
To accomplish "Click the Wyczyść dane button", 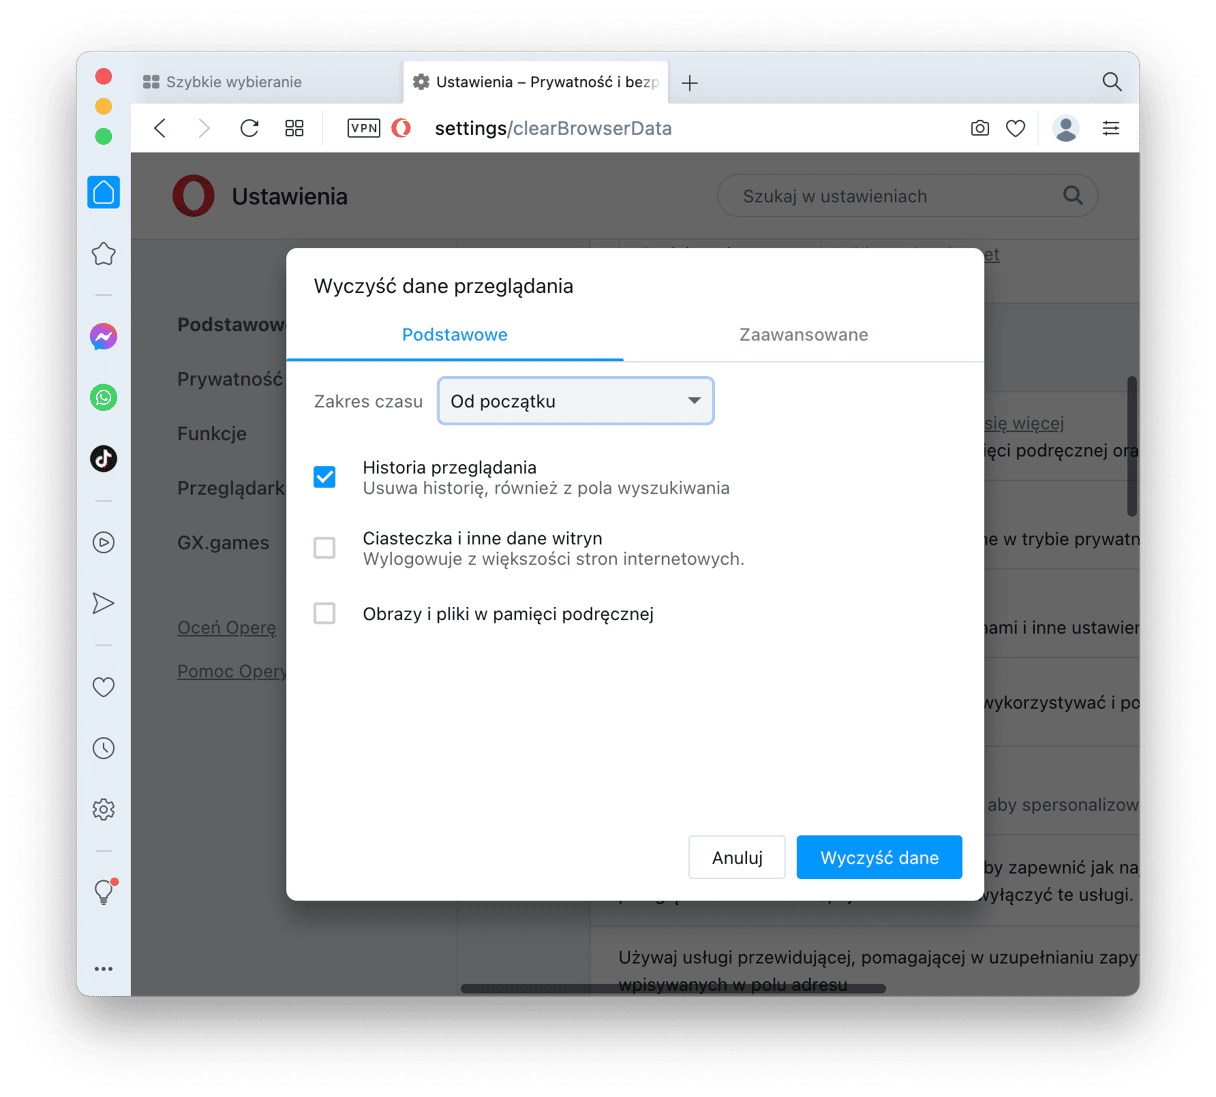I will [879, 858].
